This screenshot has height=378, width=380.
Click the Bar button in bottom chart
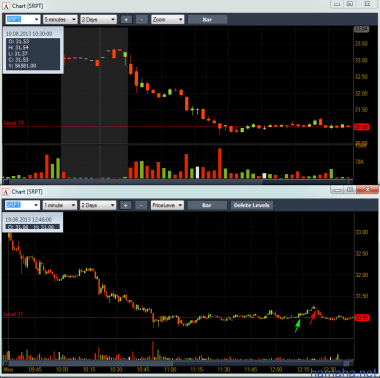[207, 205]
